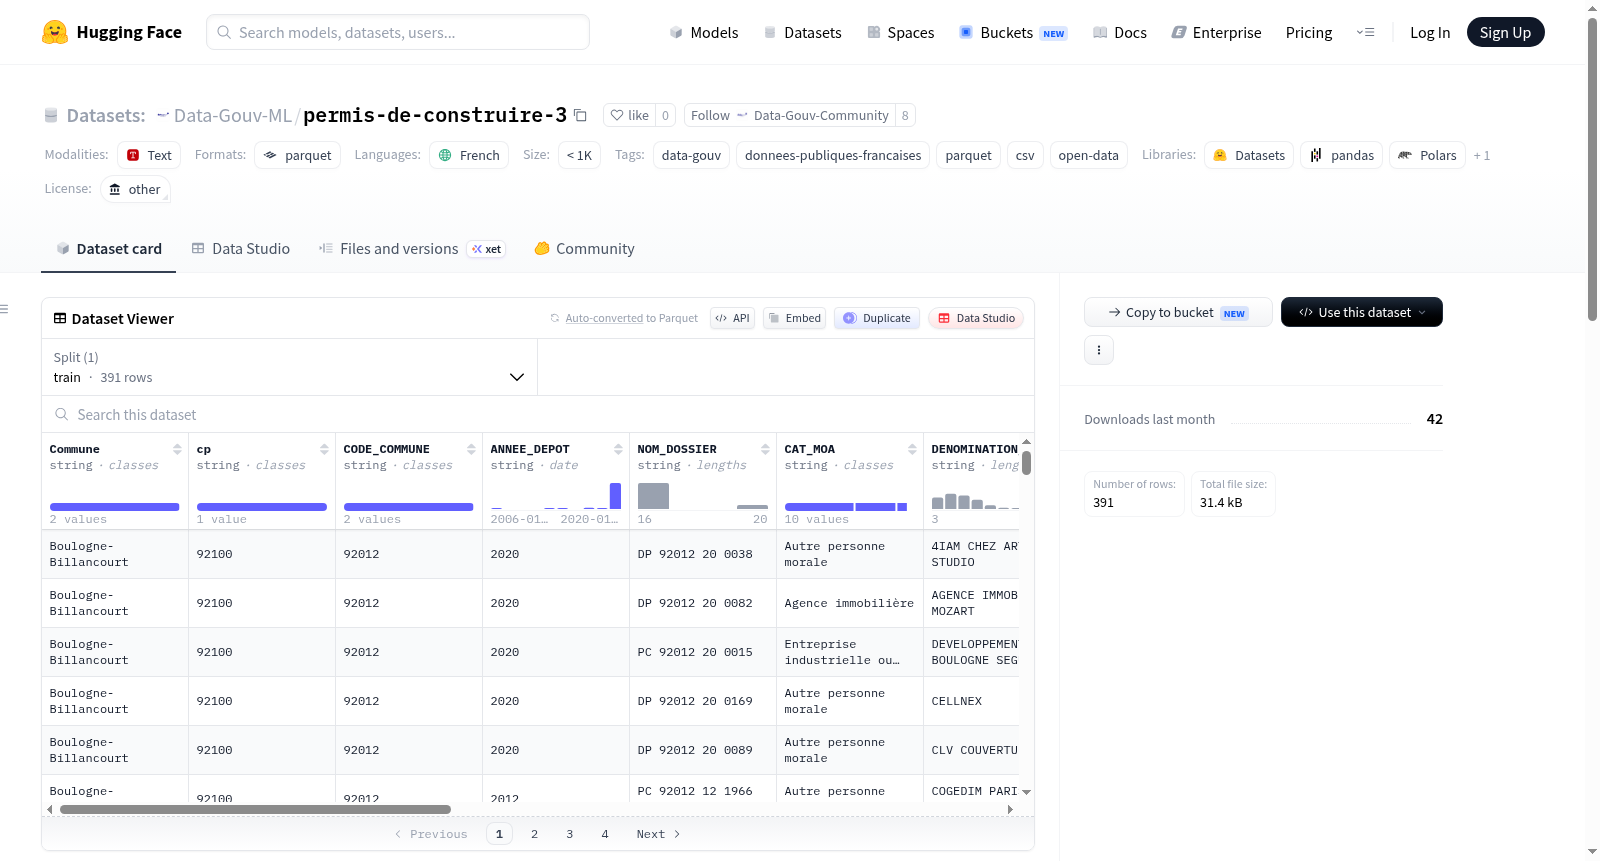Viewport: 1600px width, 861px height.
Task: Go to Spaces in top navigation
Action: click(901, 32)
